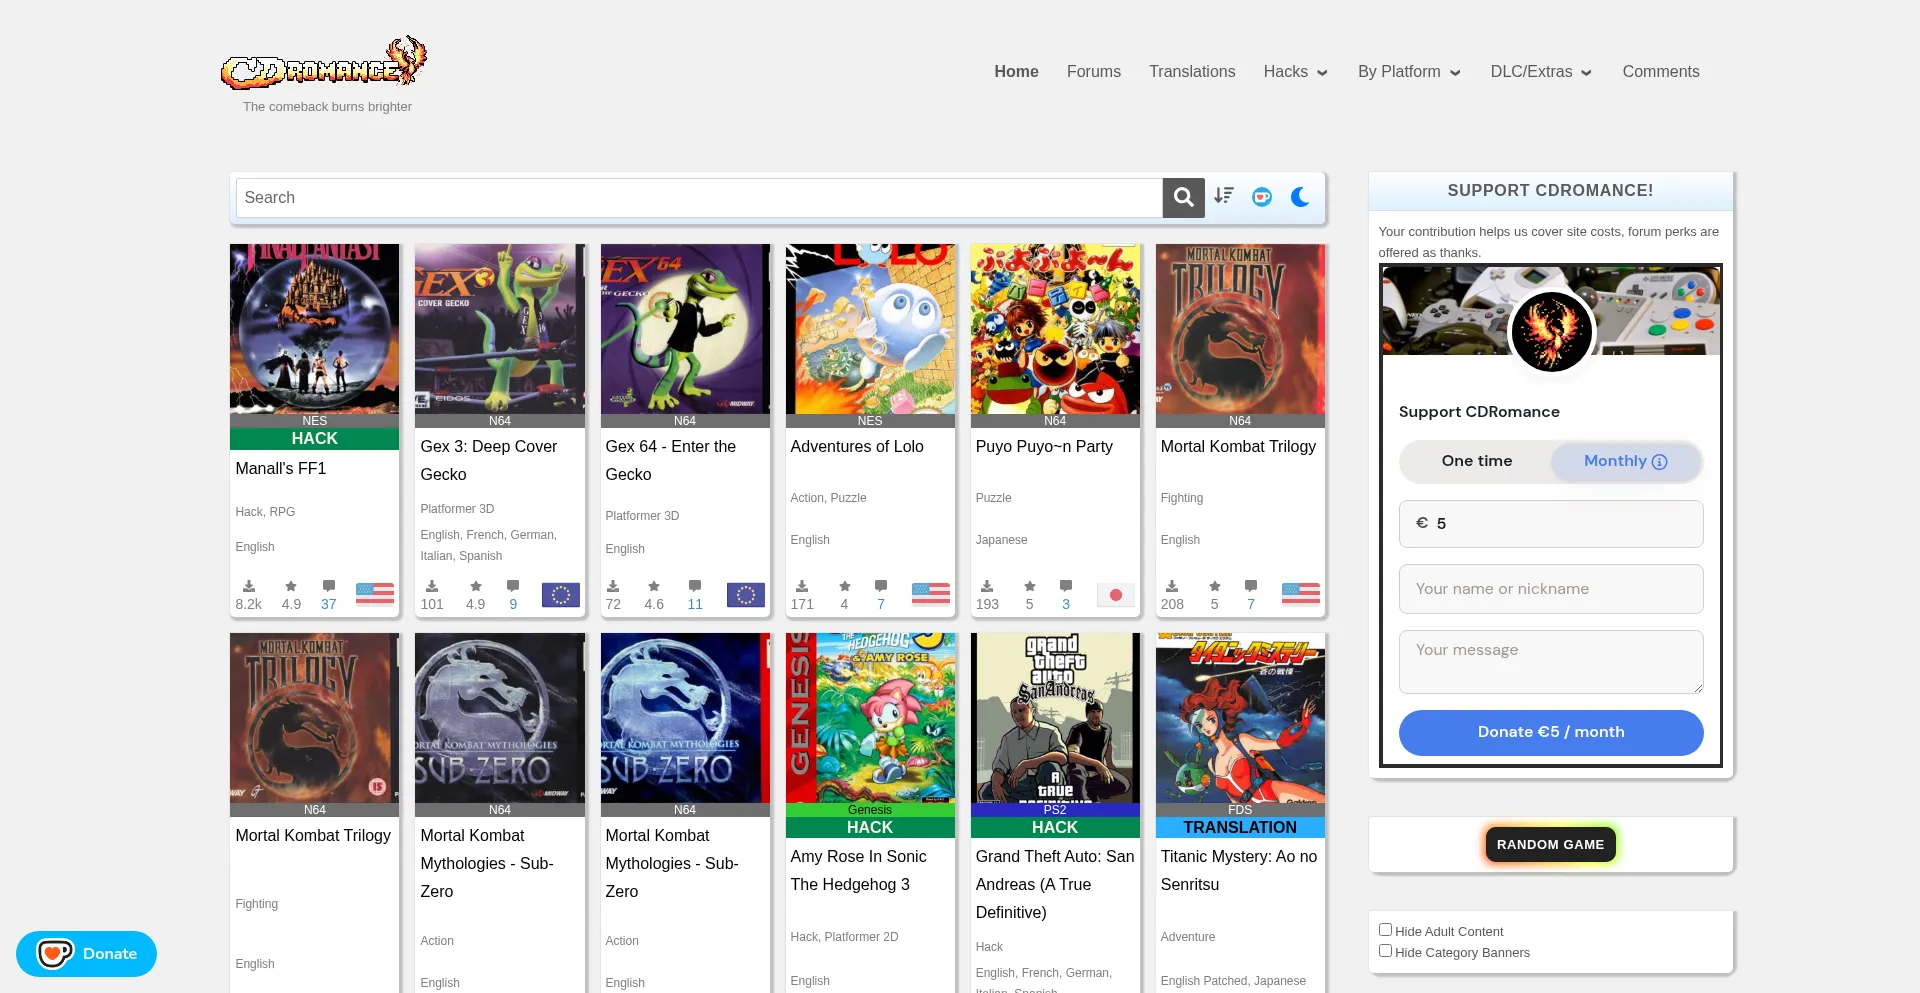Focus the Search text field
The width and height of the screenshot is (1920, 993).
coord(699,198)
